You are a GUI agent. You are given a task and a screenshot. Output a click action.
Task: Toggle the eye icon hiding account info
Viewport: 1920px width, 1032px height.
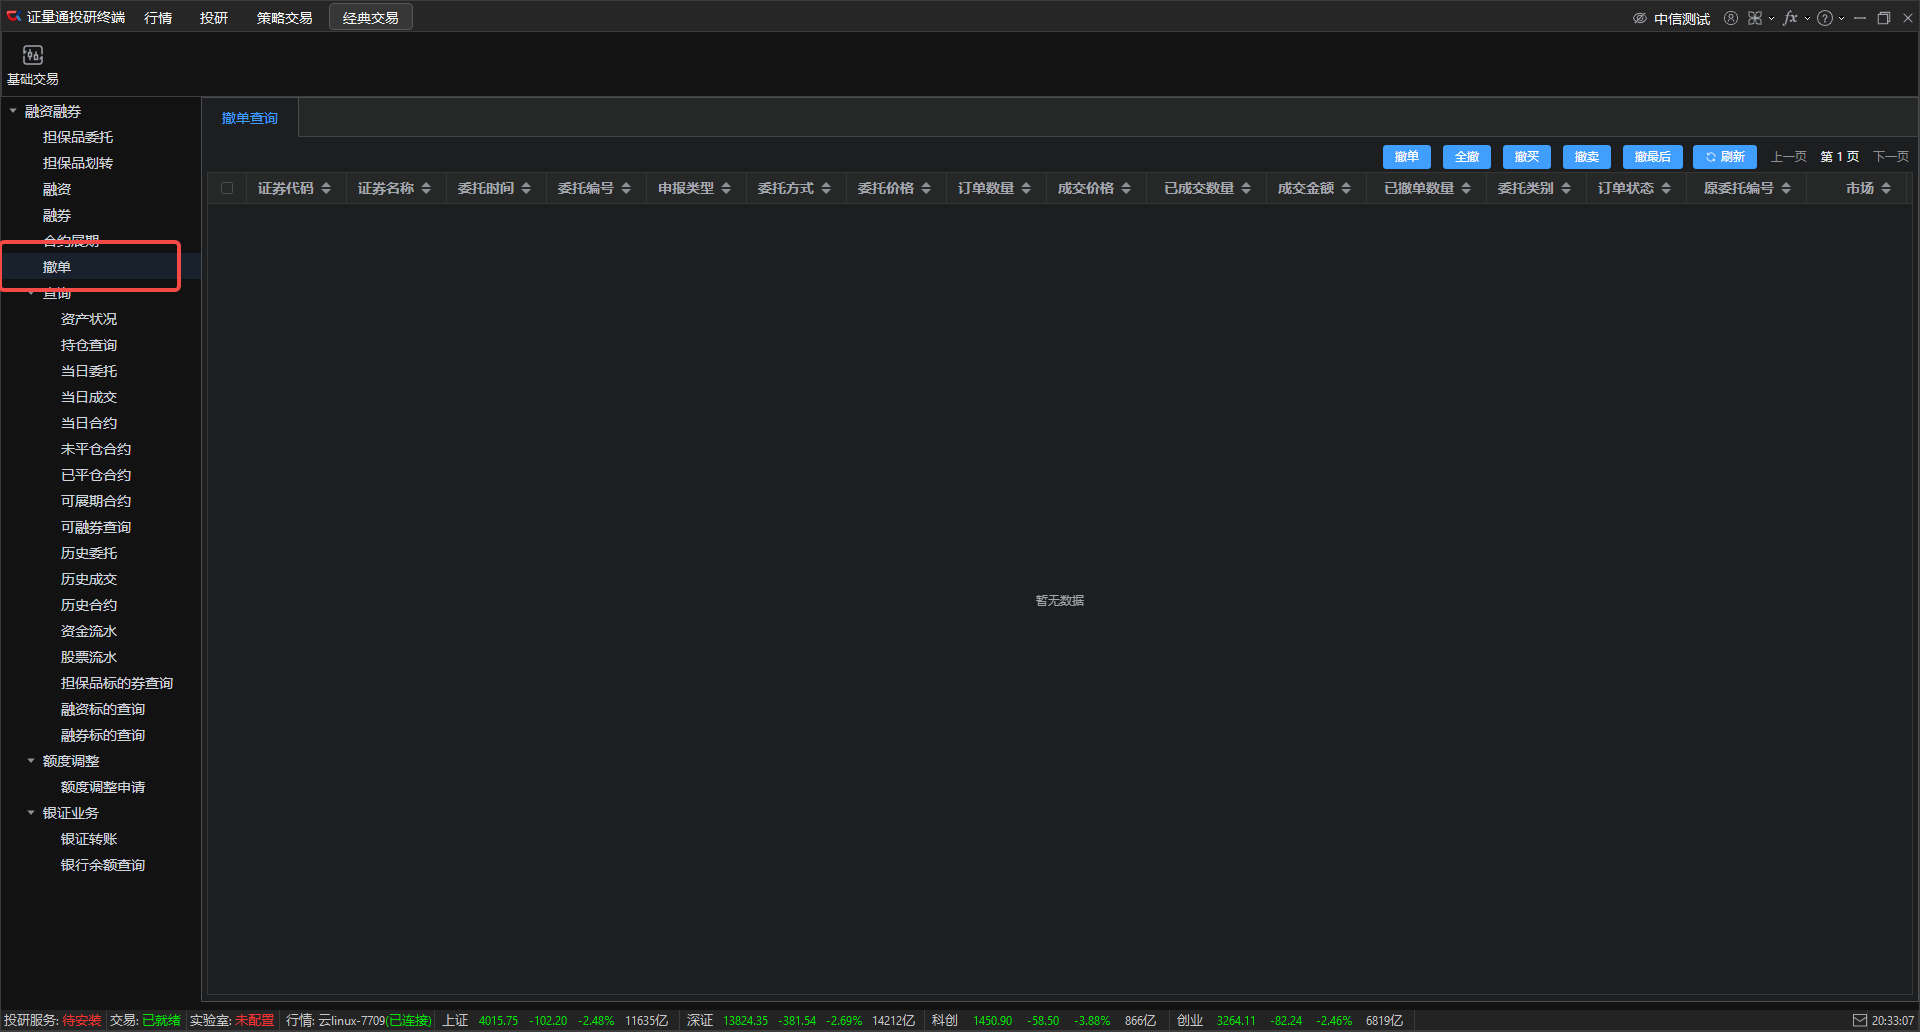1639,18
